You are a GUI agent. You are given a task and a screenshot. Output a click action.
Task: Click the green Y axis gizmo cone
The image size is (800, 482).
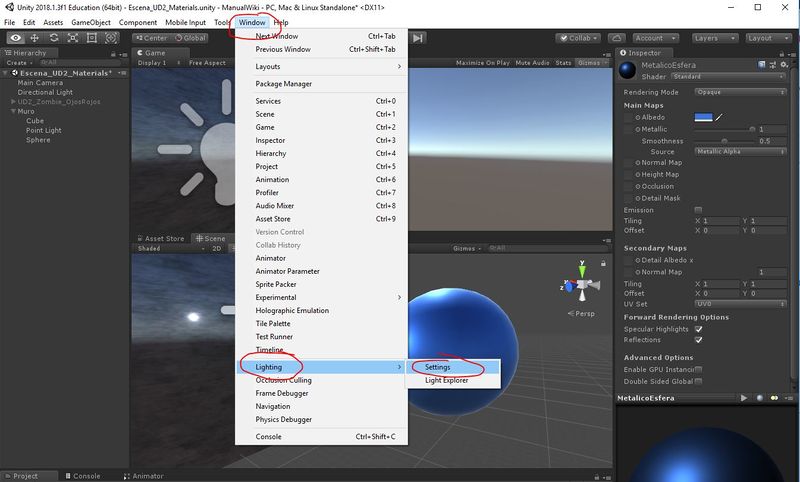tap(582, 270)
